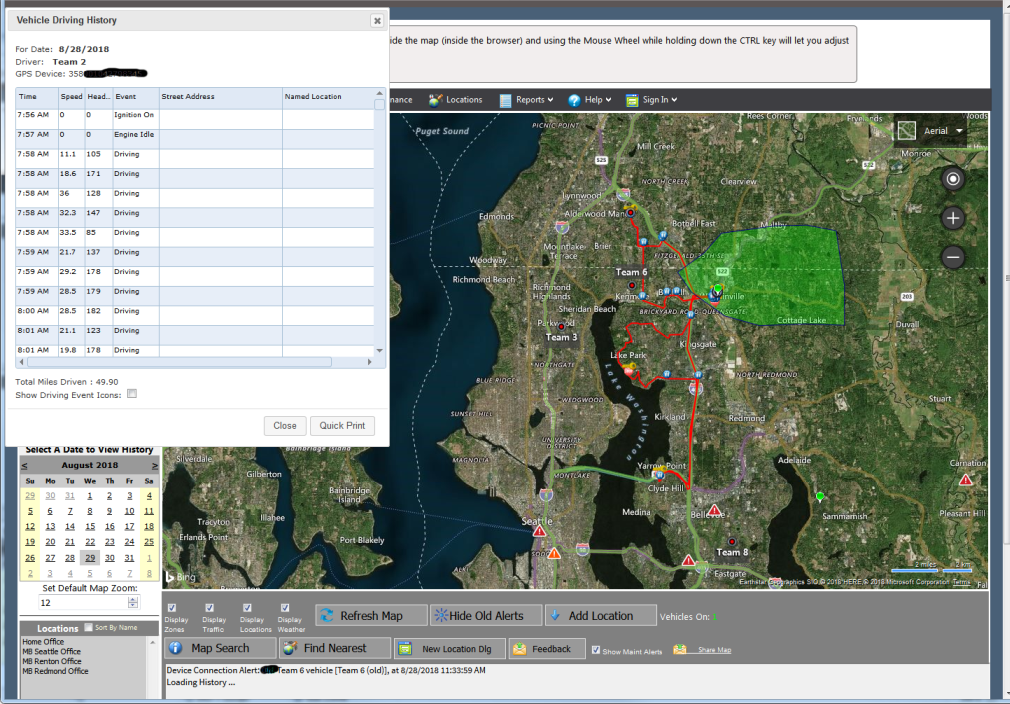1010x704 pixels.
Task: Click the Terms link on map
Action: point(961,582)
